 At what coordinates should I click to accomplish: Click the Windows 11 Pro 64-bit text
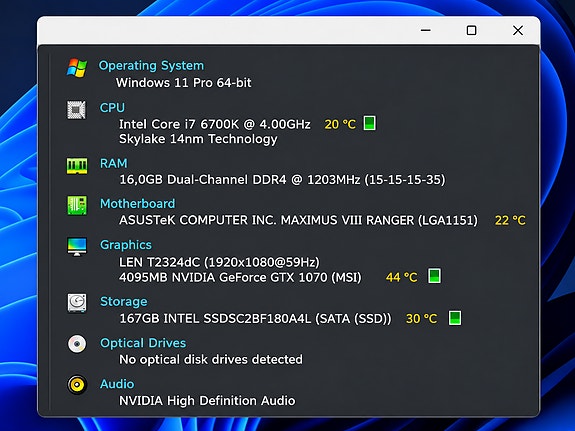point(184,83)
